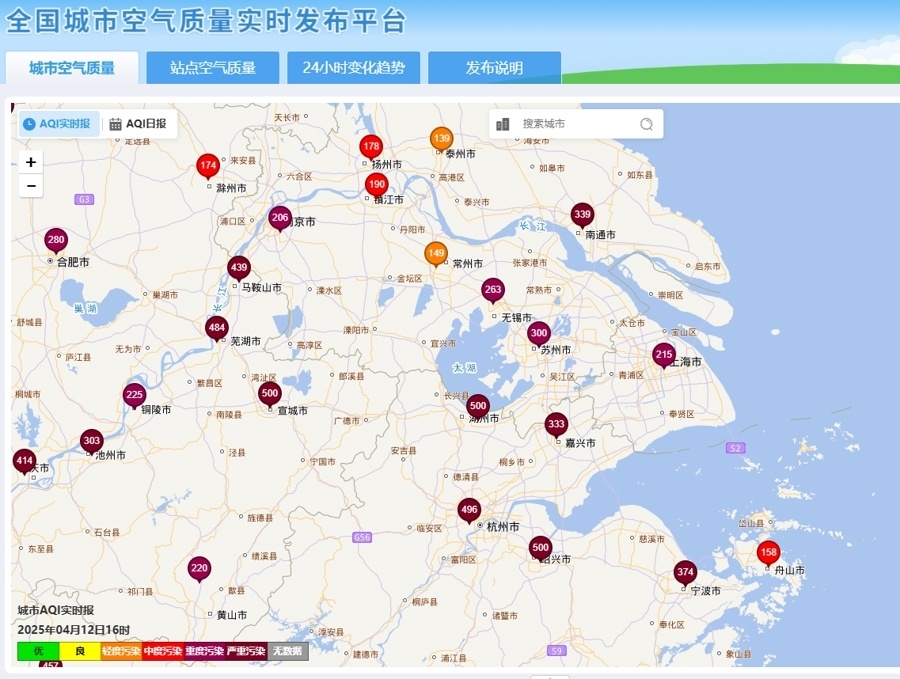The image size is (900, 679).
Task: Click the clock icon on AQI实时报 button
Action: tap(29, 123)
